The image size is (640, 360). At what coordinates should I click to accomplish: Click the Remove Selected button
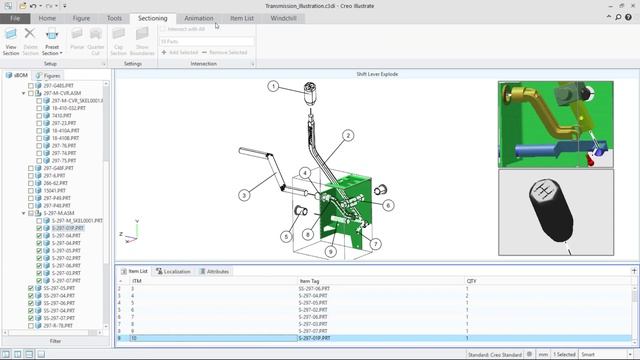click(224, 52)
